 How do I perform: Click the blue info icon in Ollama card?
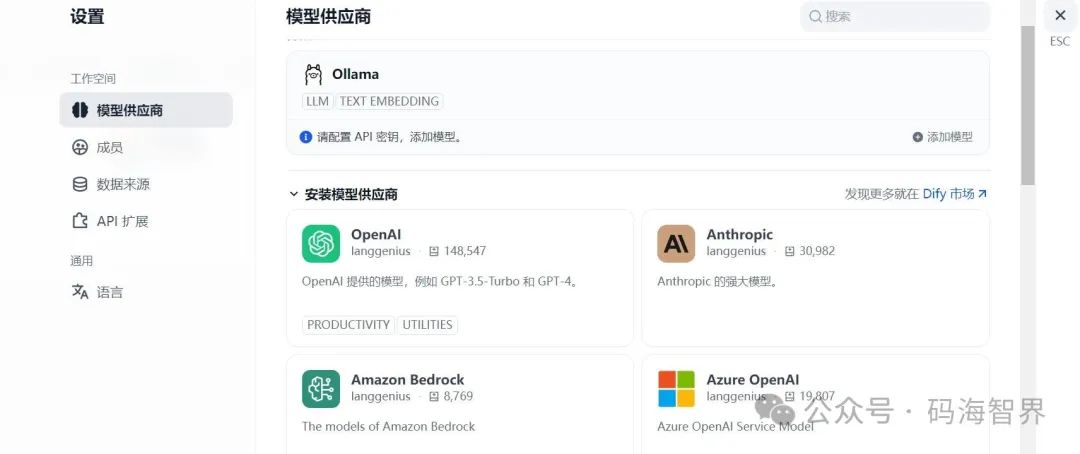pos(306,137)
